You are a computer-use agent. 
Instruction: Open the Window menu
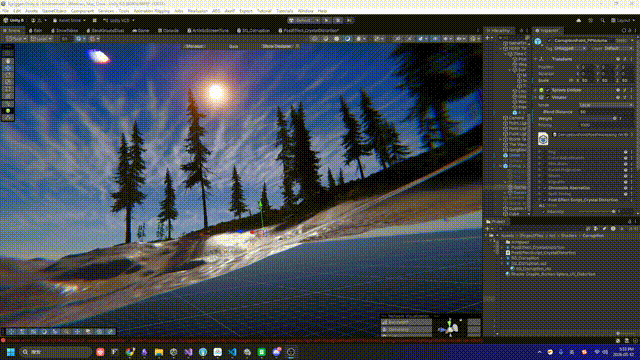[x=305, y=11]
